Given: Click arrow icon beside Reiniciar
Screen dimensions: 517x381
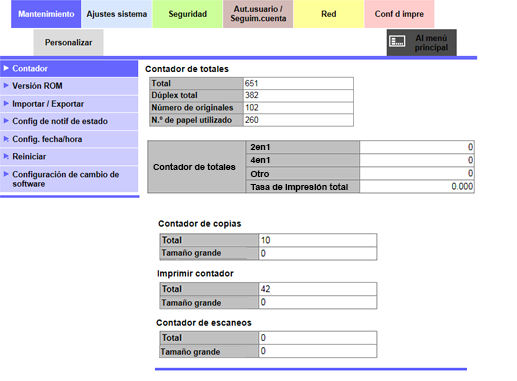Looking at the screenshot, I should click(x=6, y=156).
